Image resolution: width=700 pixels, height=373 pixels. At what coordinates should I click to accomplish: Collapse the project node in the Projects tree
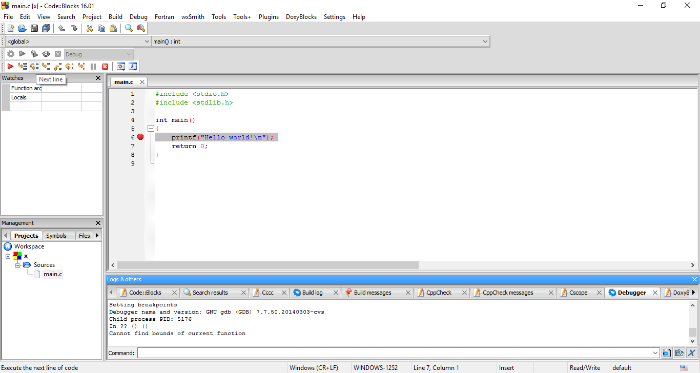click(8, 256)
